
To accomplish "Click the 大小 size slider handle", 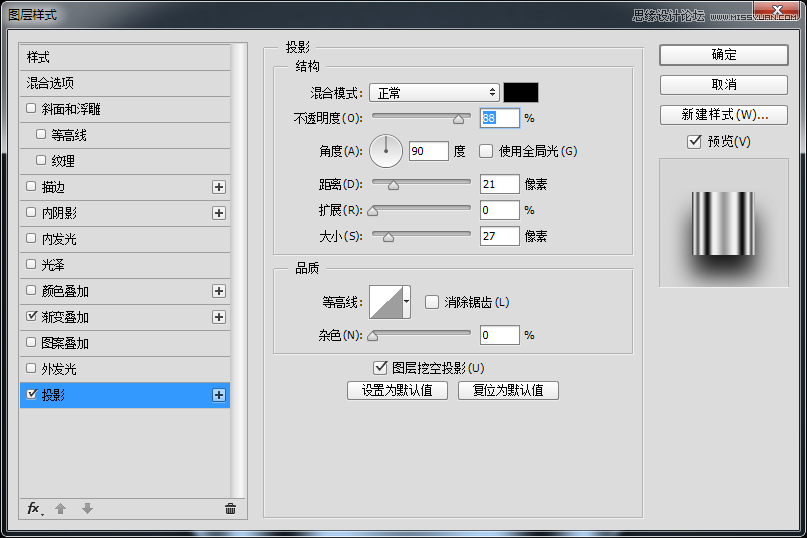I will (x=389, y=237).
